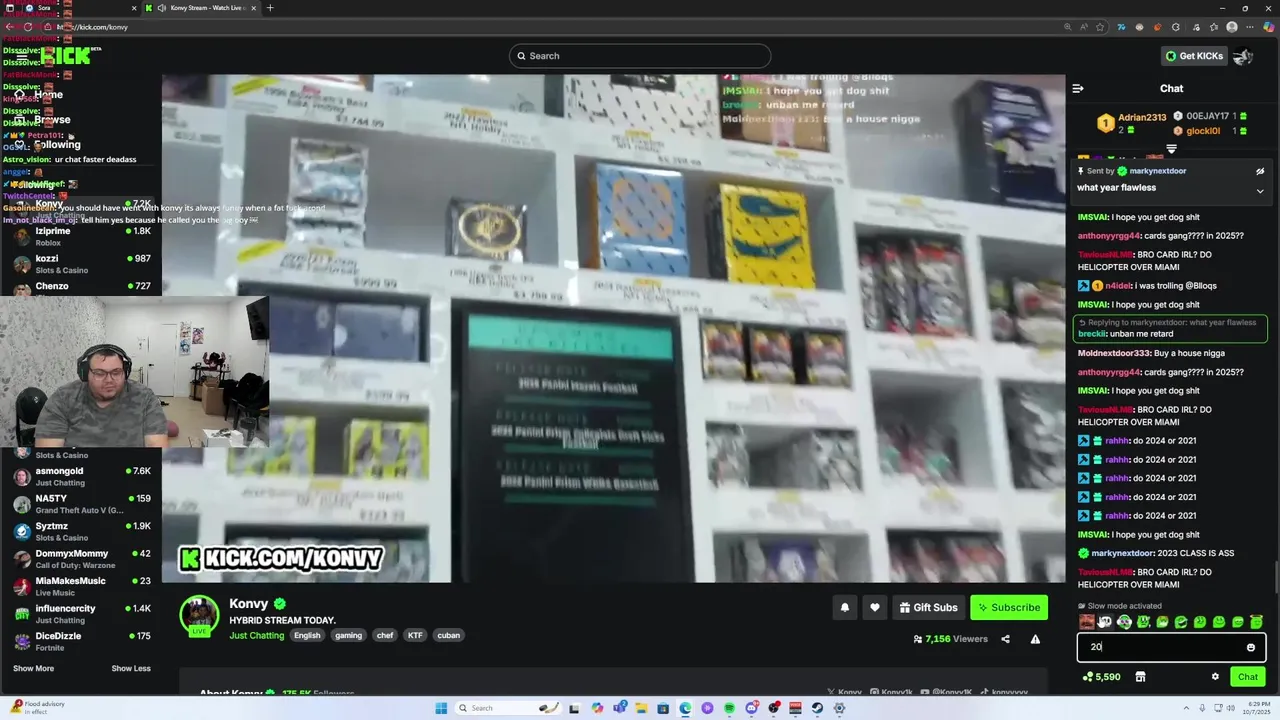Open browser favorites star icon
The height and width of the screenshot is (720, 1280).
[1100, 27]
